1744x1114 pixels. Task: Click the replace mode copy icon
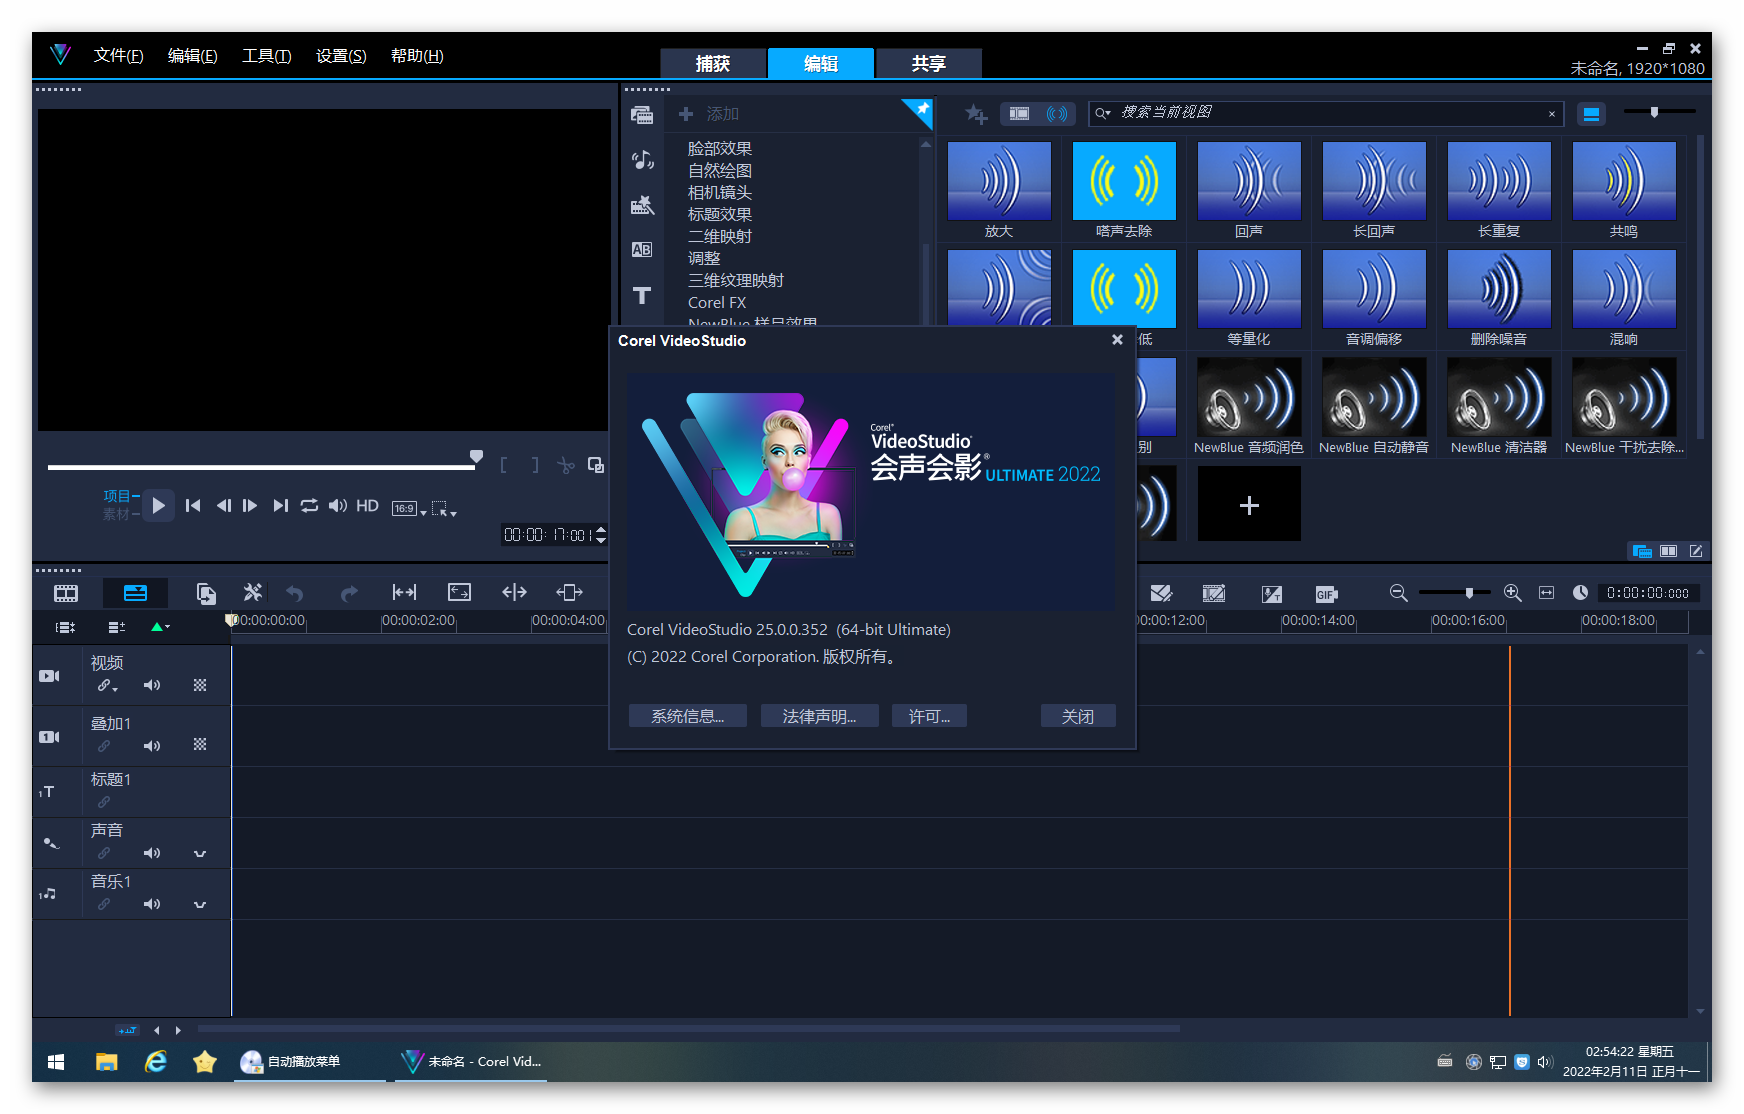206,593
